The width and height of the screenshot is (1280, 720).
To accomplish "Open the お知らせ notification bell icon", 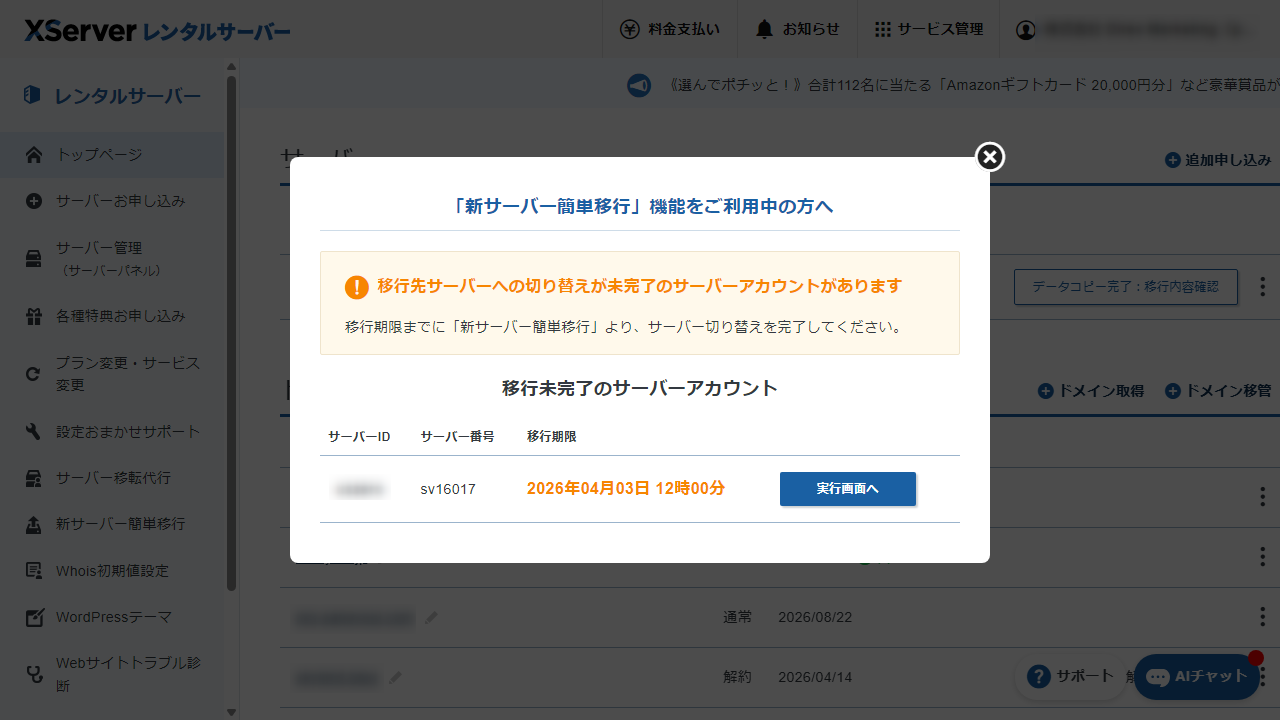I will pos(764,28).
